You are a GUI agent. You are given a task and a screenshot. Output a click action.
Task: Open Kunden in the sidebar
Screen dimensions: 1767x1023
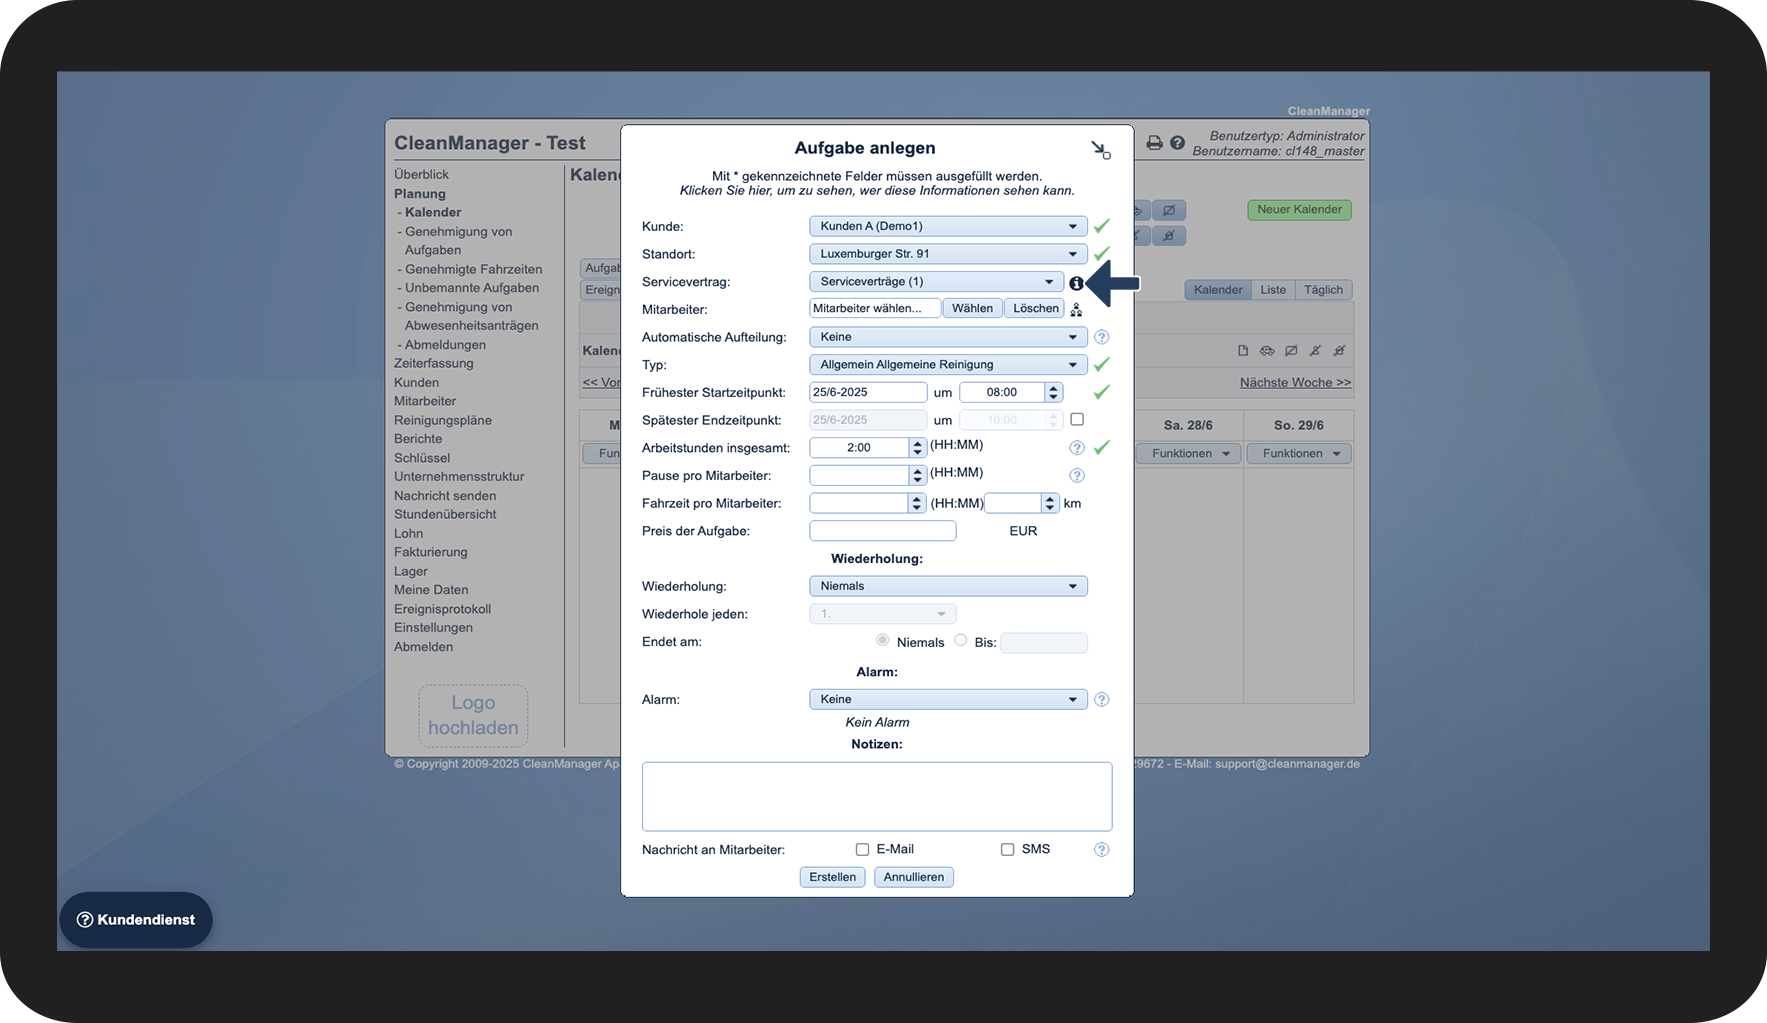tap(416, 382)
